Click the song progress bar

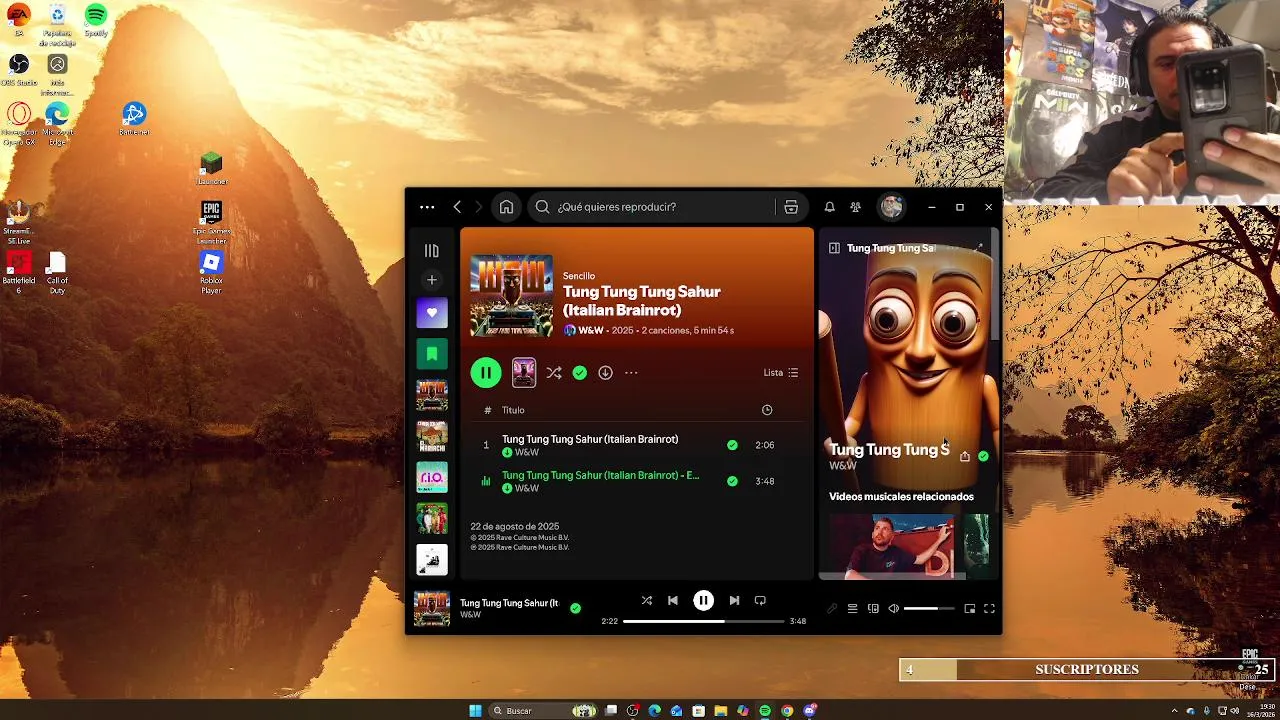pos(704,621)
